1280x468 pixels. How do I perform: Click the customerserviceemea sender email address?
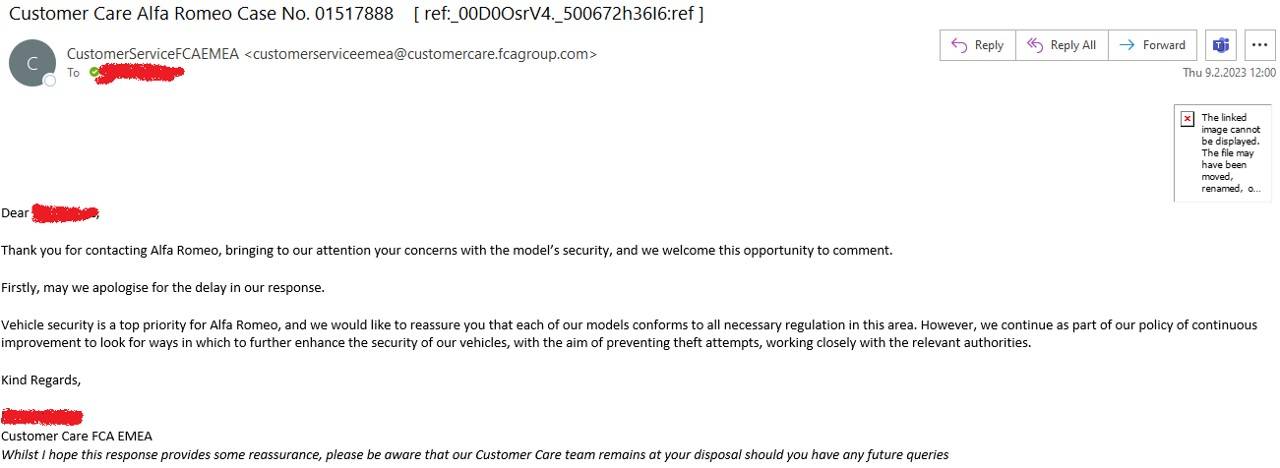coord(420,54)
